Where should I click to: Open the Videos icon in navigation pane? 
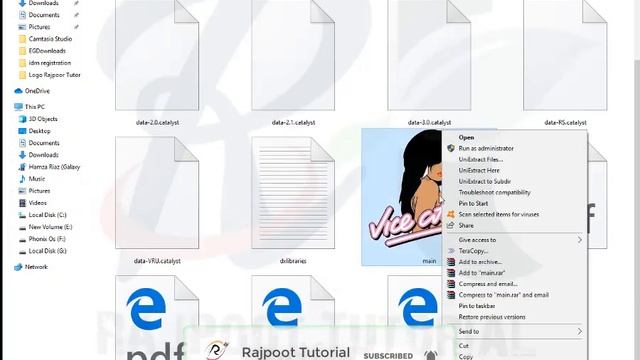point(22,203)
